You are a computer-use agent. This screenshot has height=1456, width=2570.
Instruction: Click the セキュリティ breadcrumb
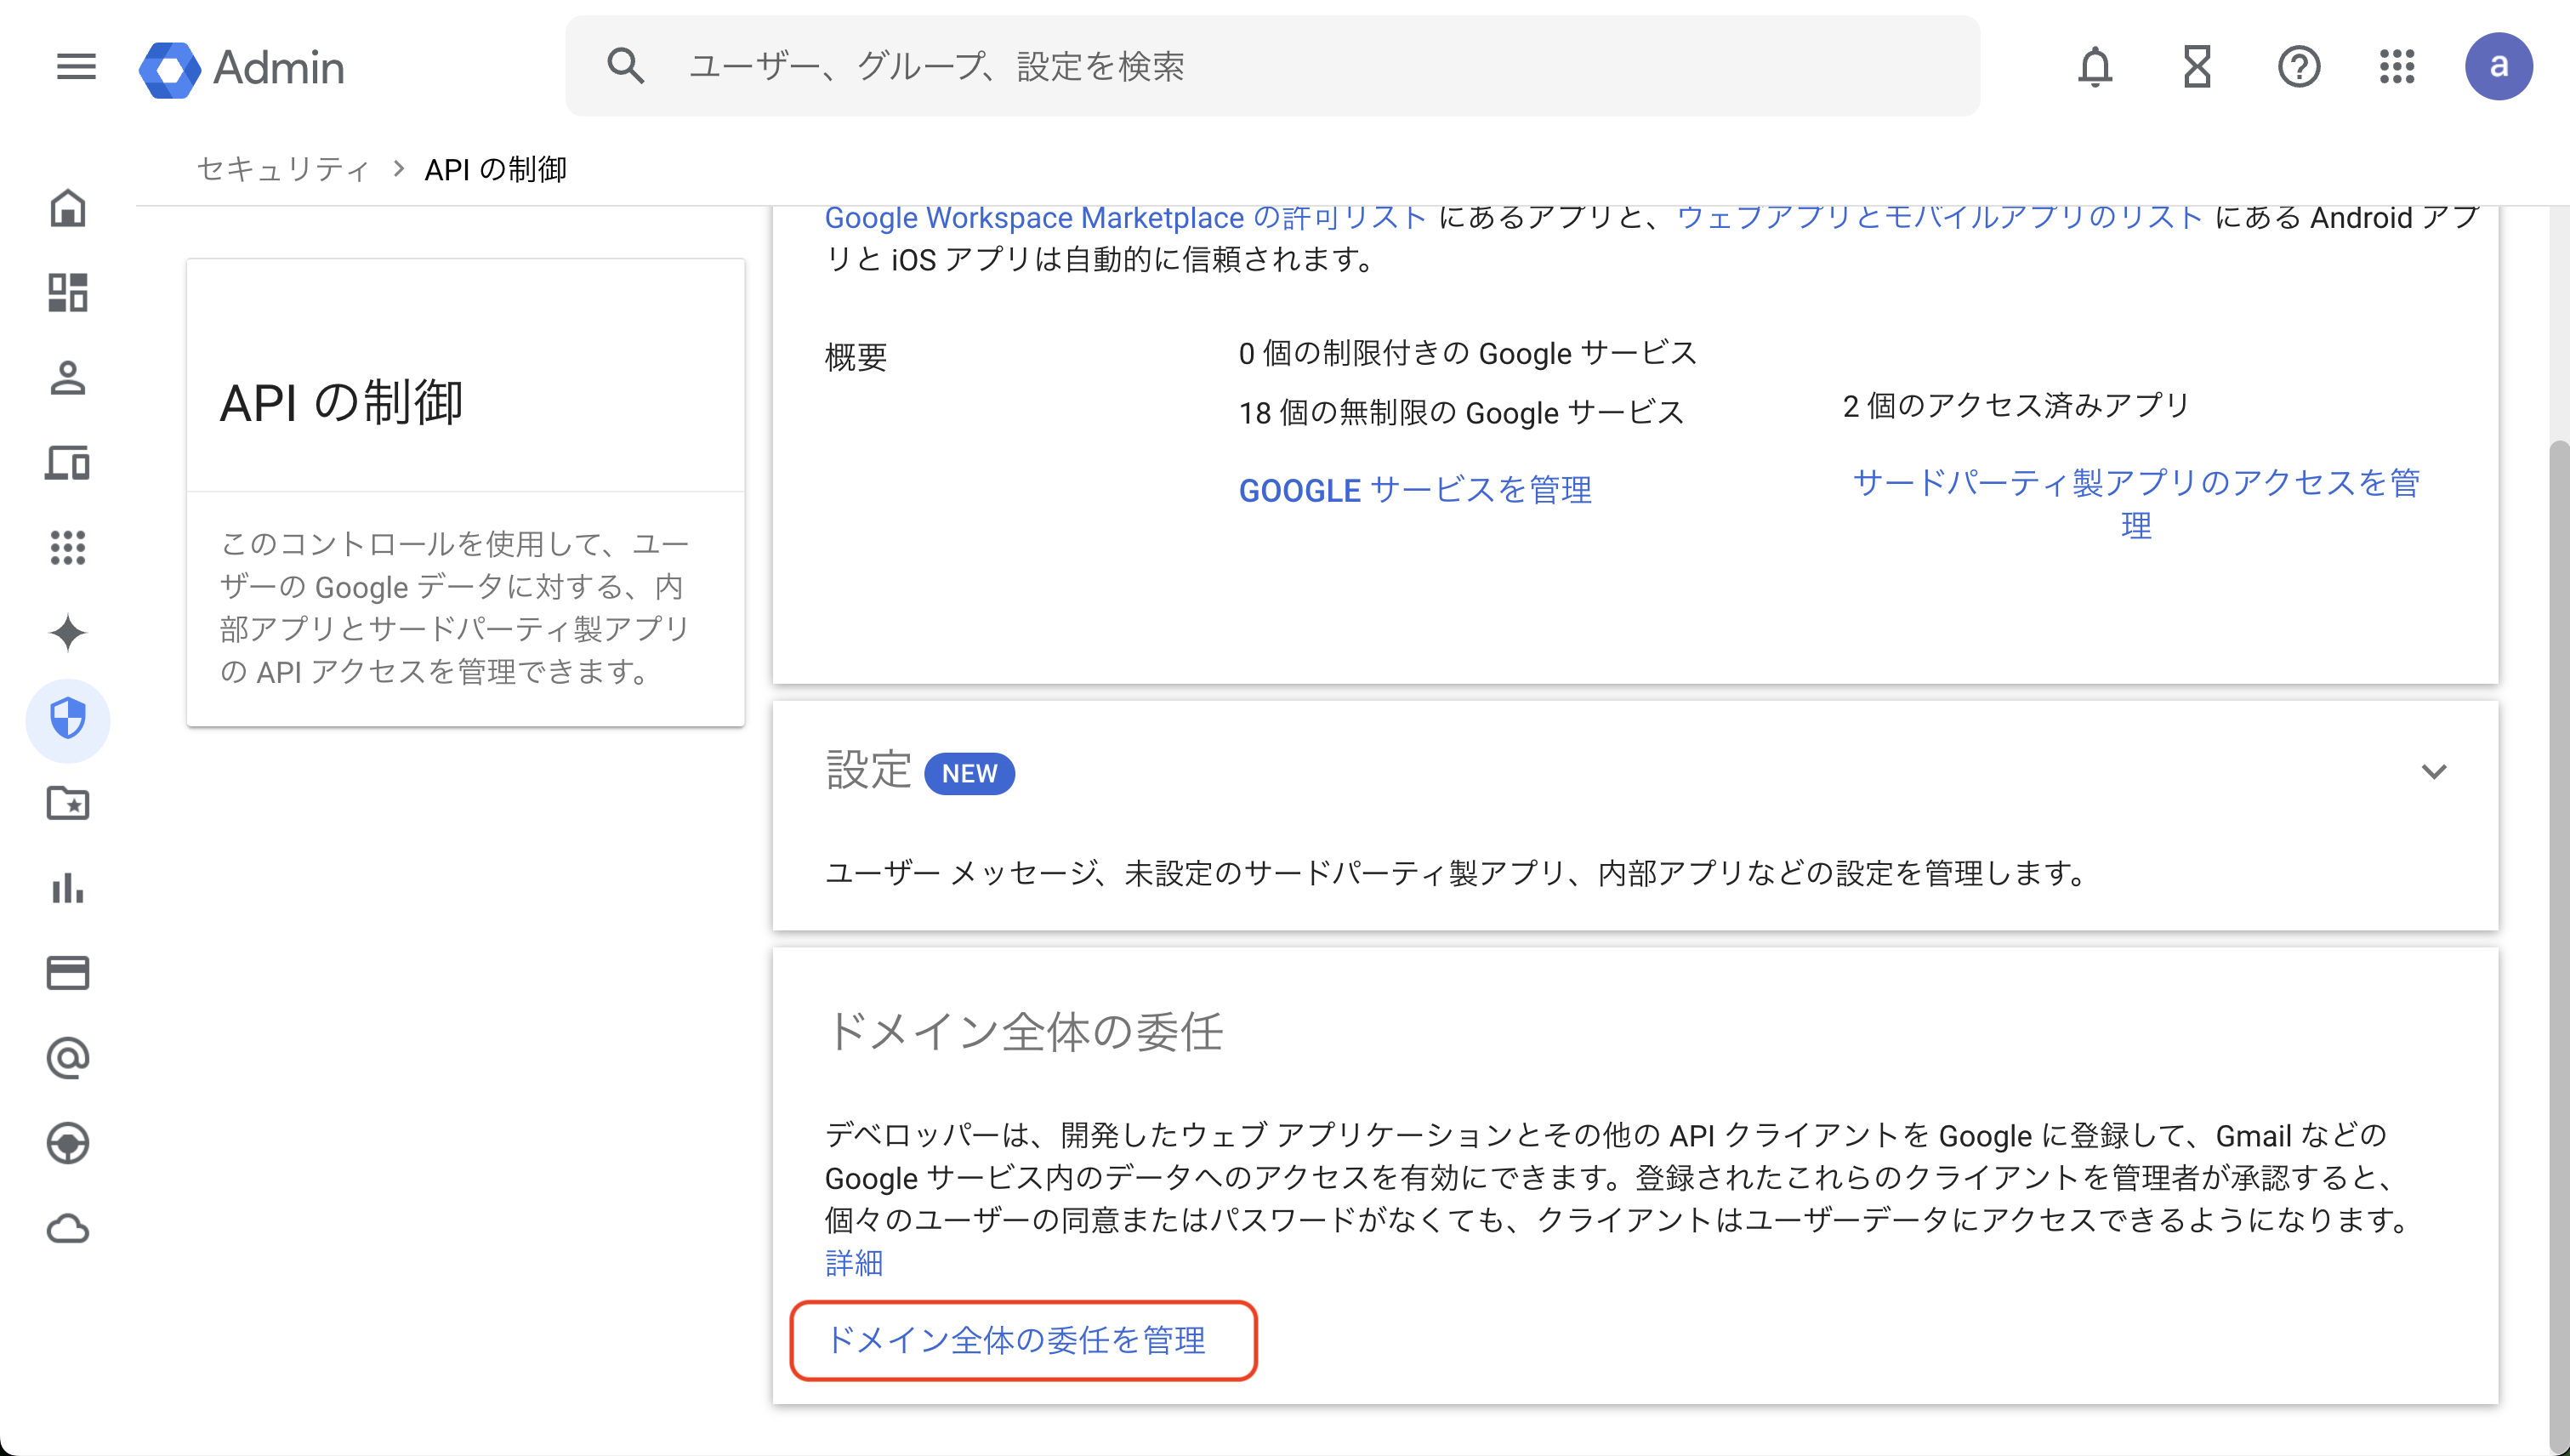[x=284, y=169]
